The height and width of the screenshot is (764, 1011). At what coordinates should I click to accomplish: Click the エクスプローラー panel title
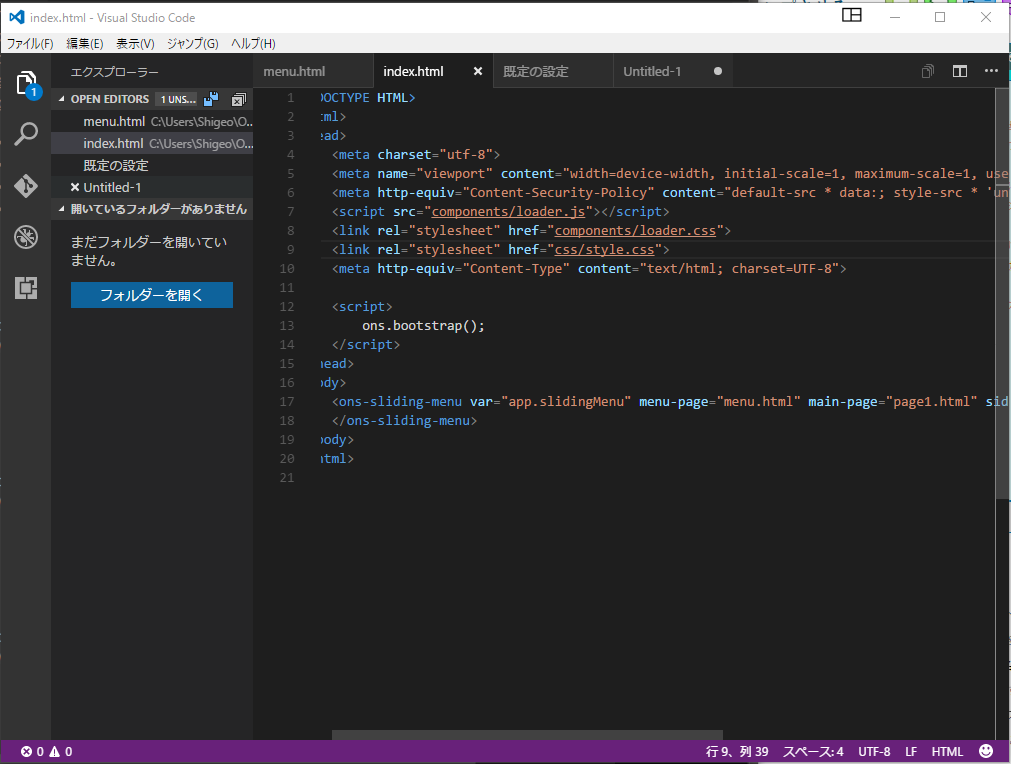click(x=114, y=72)
